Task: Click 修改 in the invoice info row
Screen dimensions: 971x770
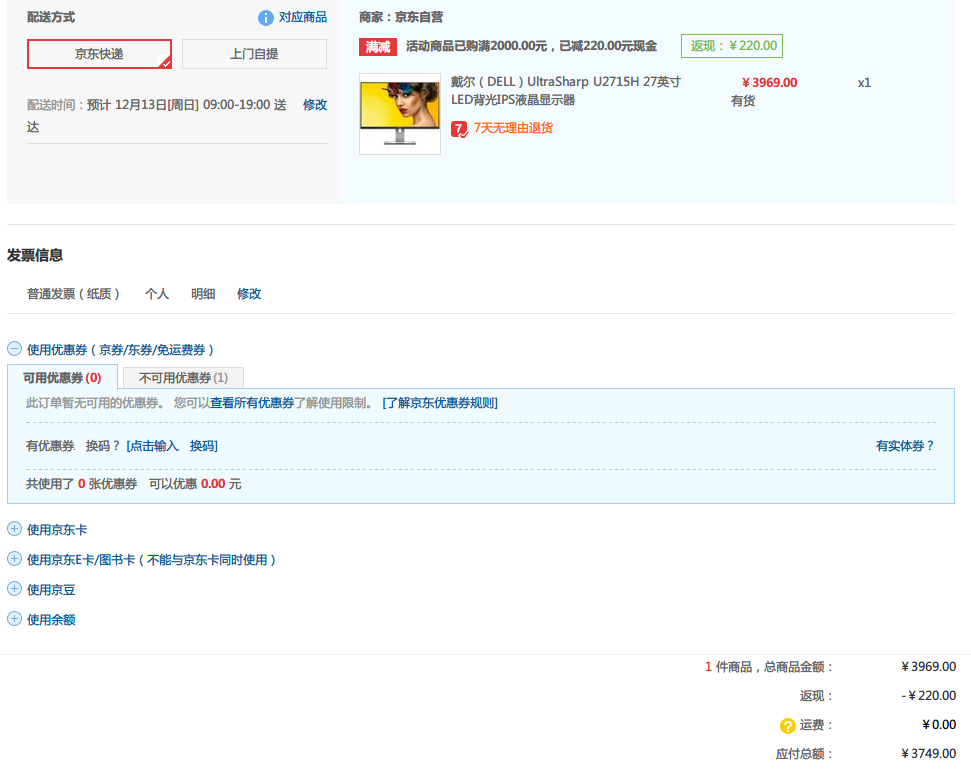Action: click(249, 294)
